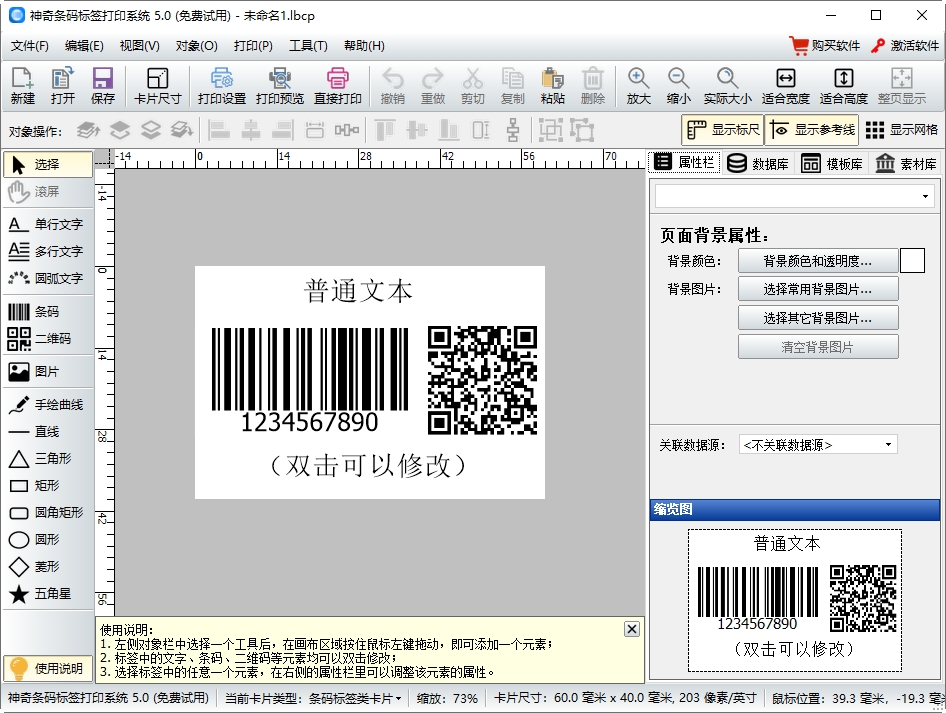Close the 使用说明 instructions panel

click(x=632, y=629)
